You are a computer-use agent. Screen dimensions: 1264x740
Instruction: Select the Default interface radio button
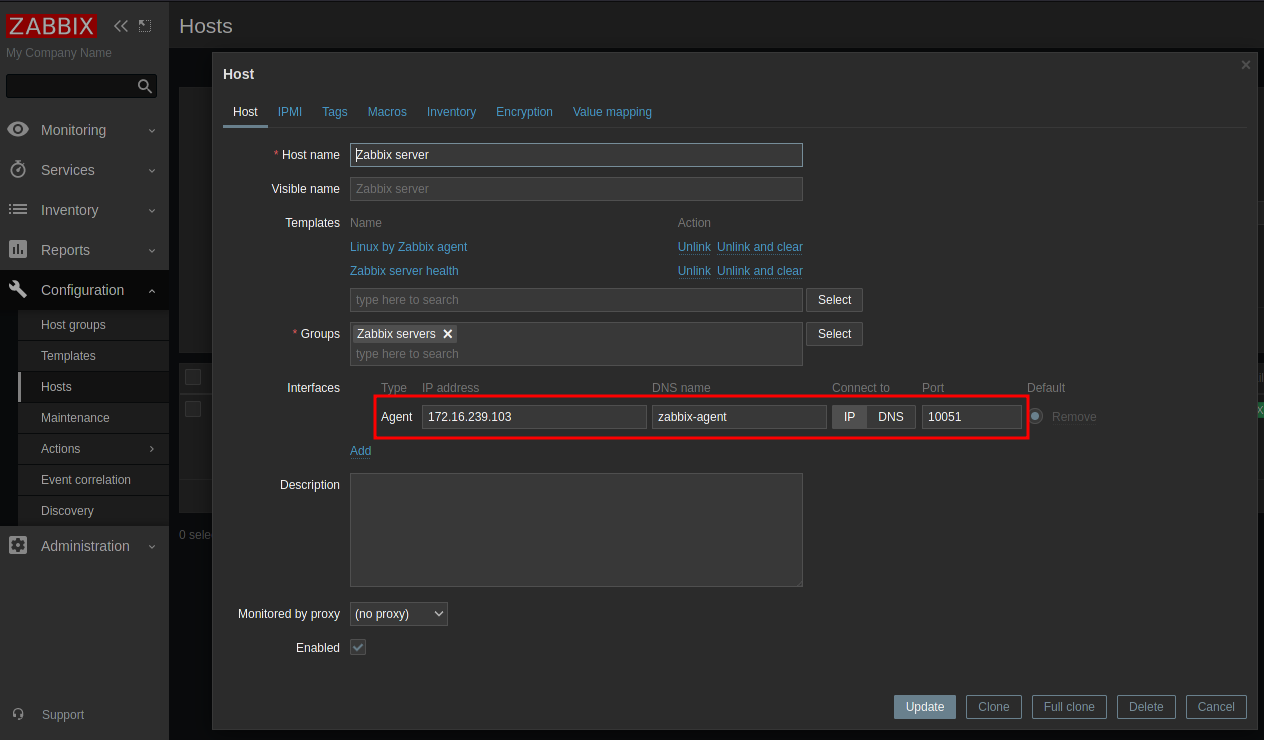(1035, 416)
